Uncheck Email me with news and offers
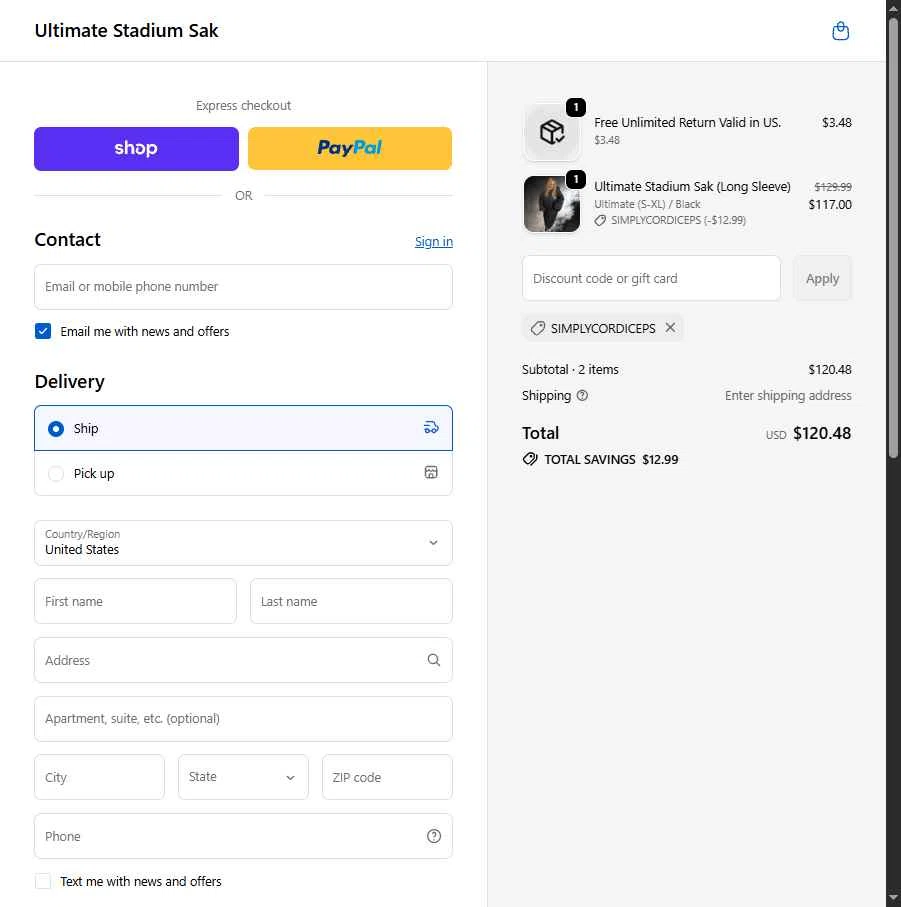The height and width of the screenshot is (907, 901). point(43,331)
